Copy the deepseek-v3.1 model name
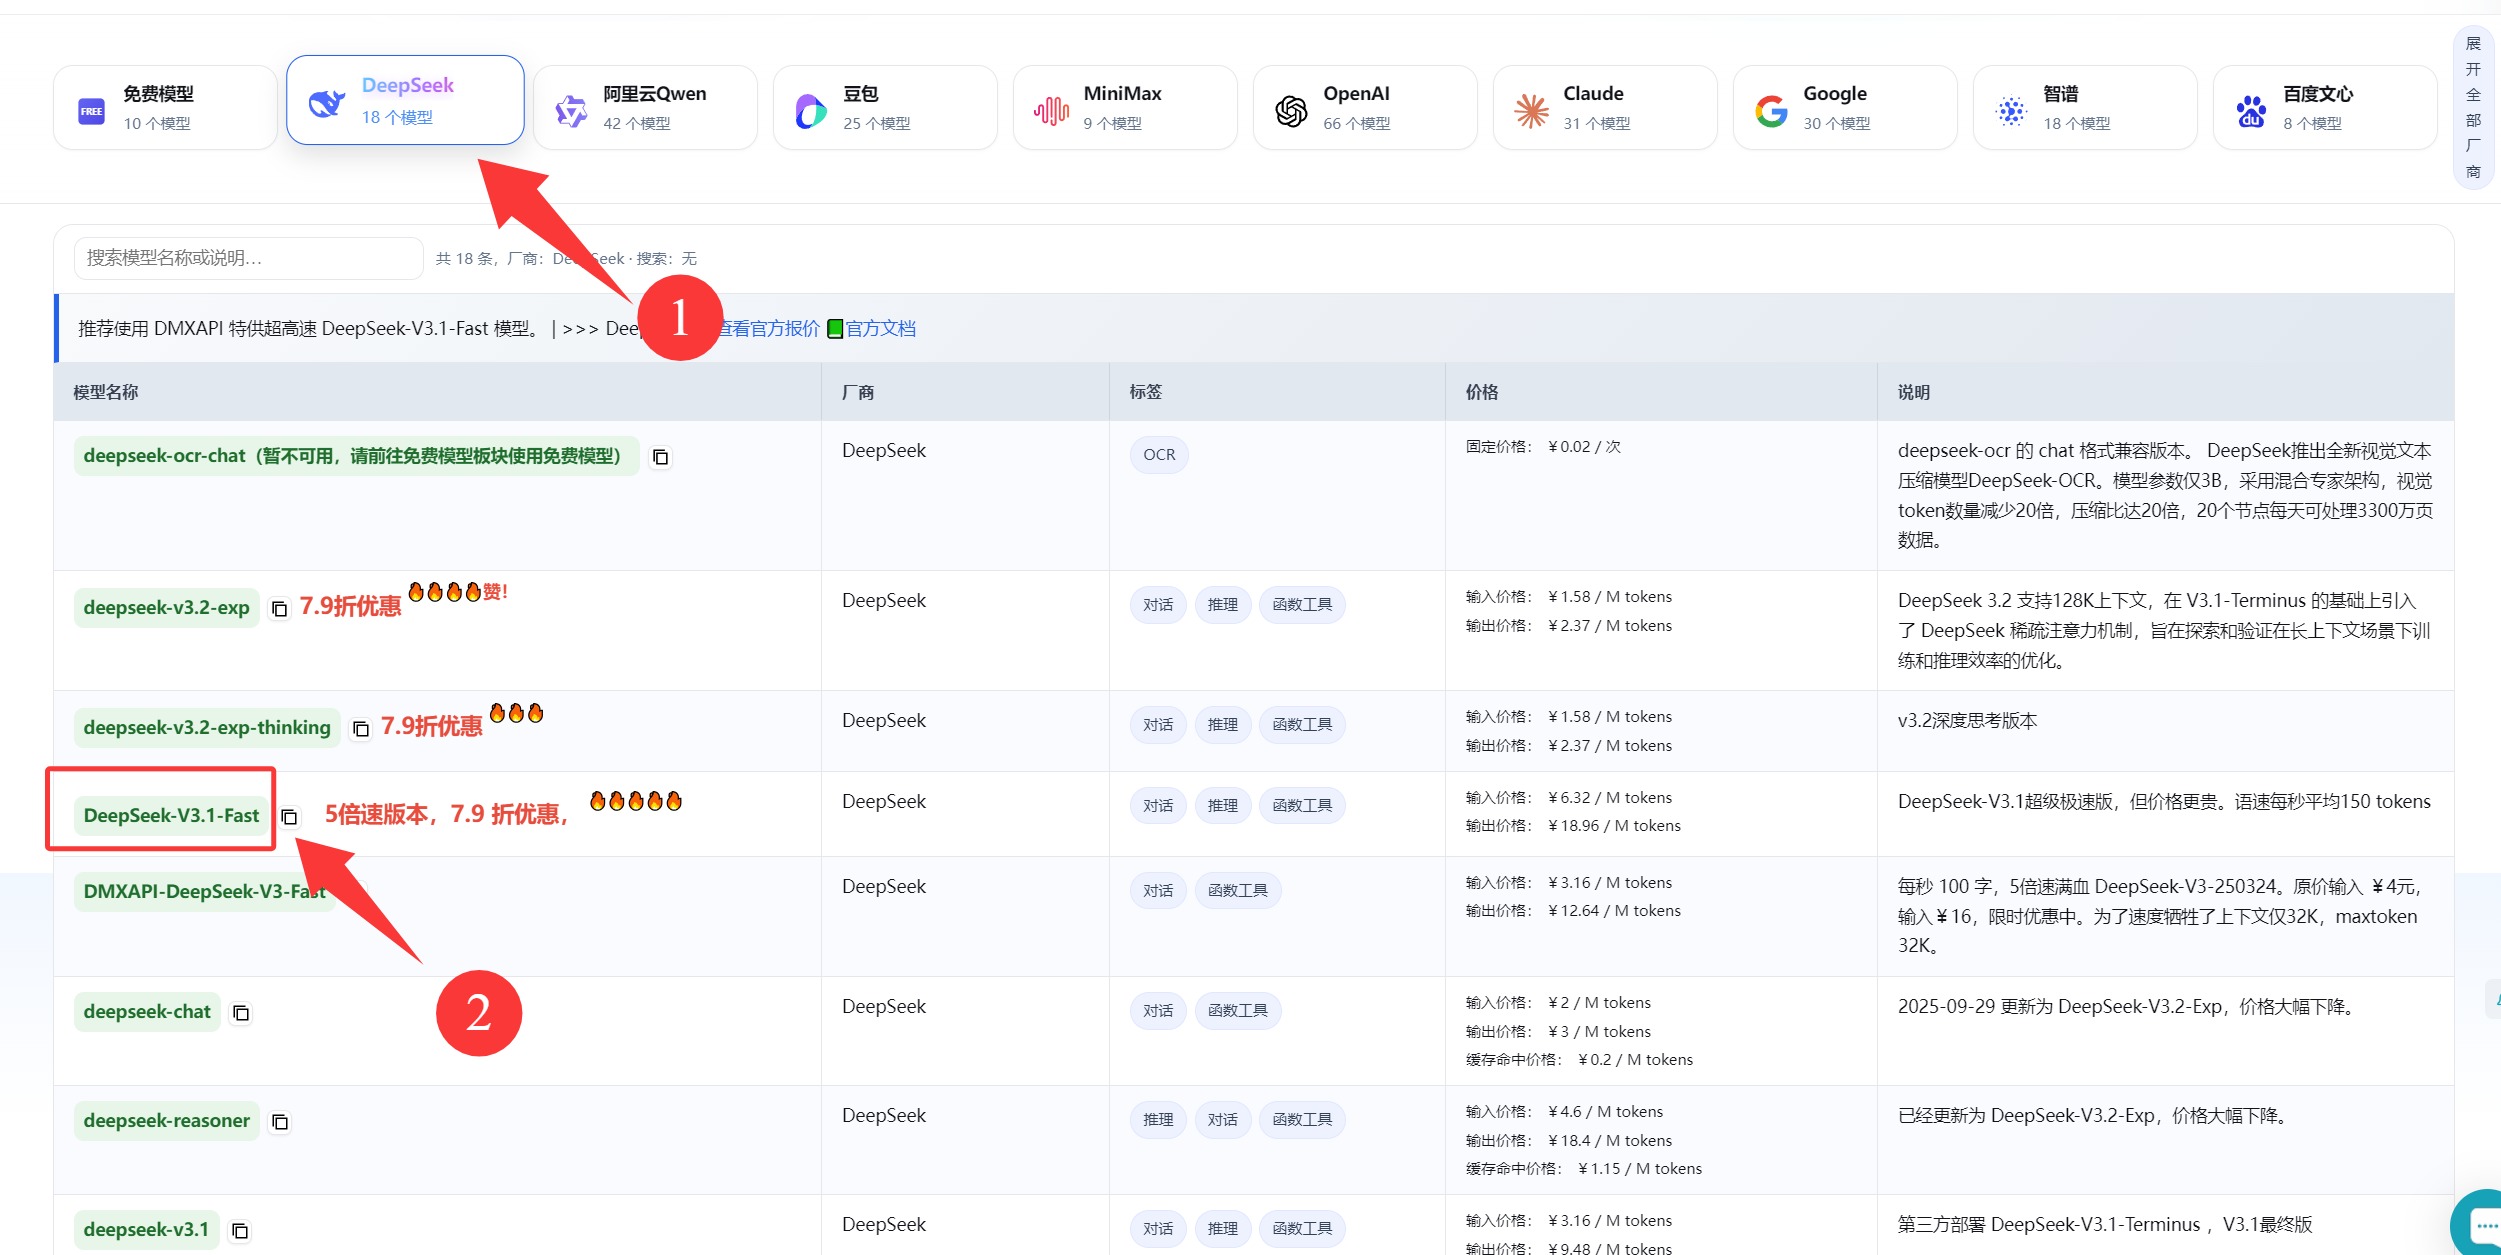 click(x=240, y=1231)
